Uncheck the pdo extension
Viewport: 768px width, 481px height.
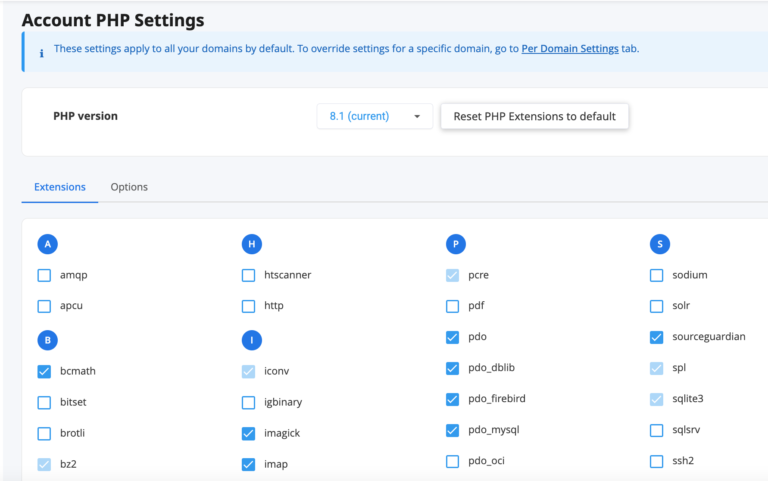coord(453,337)
